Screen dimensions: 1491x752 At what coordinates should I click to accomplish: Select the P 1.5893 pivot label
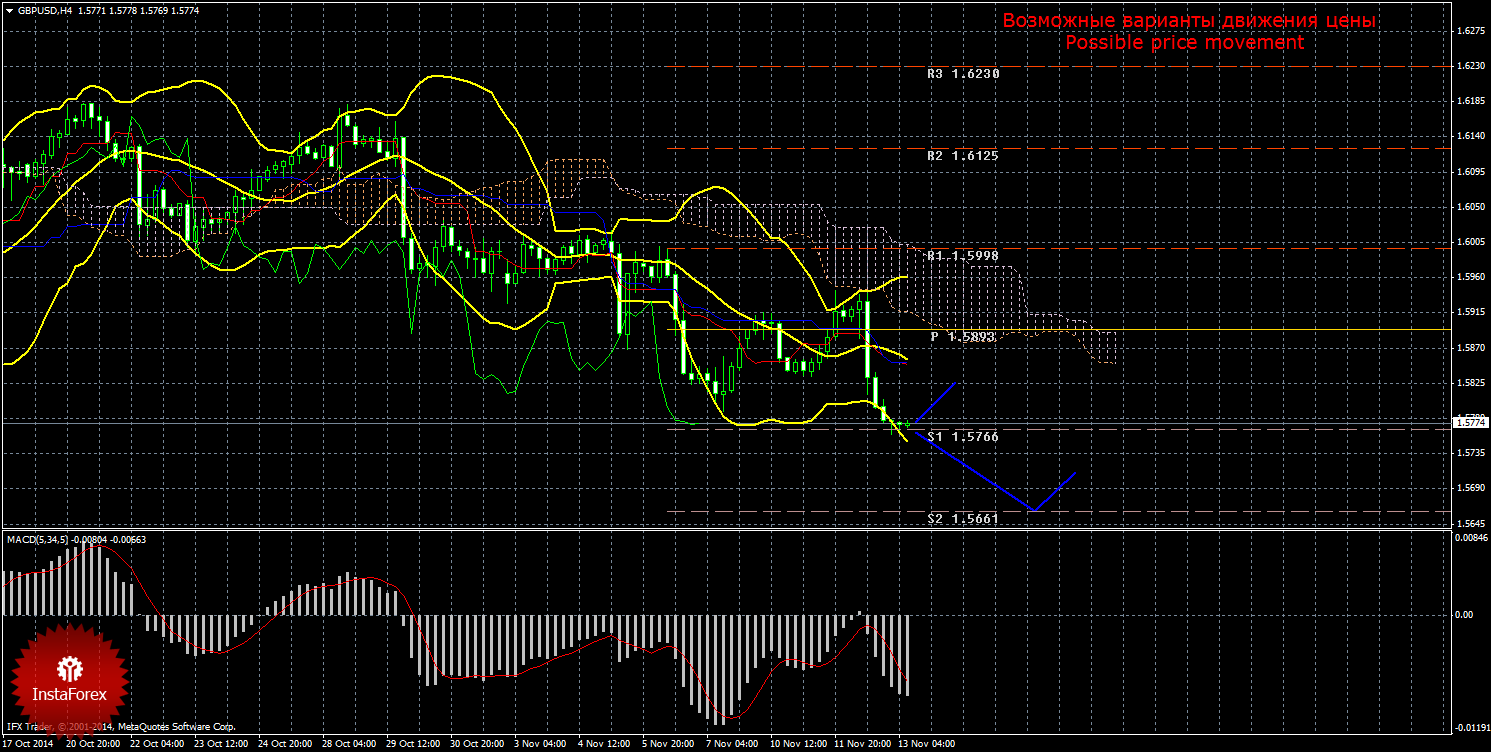[962, 337]
